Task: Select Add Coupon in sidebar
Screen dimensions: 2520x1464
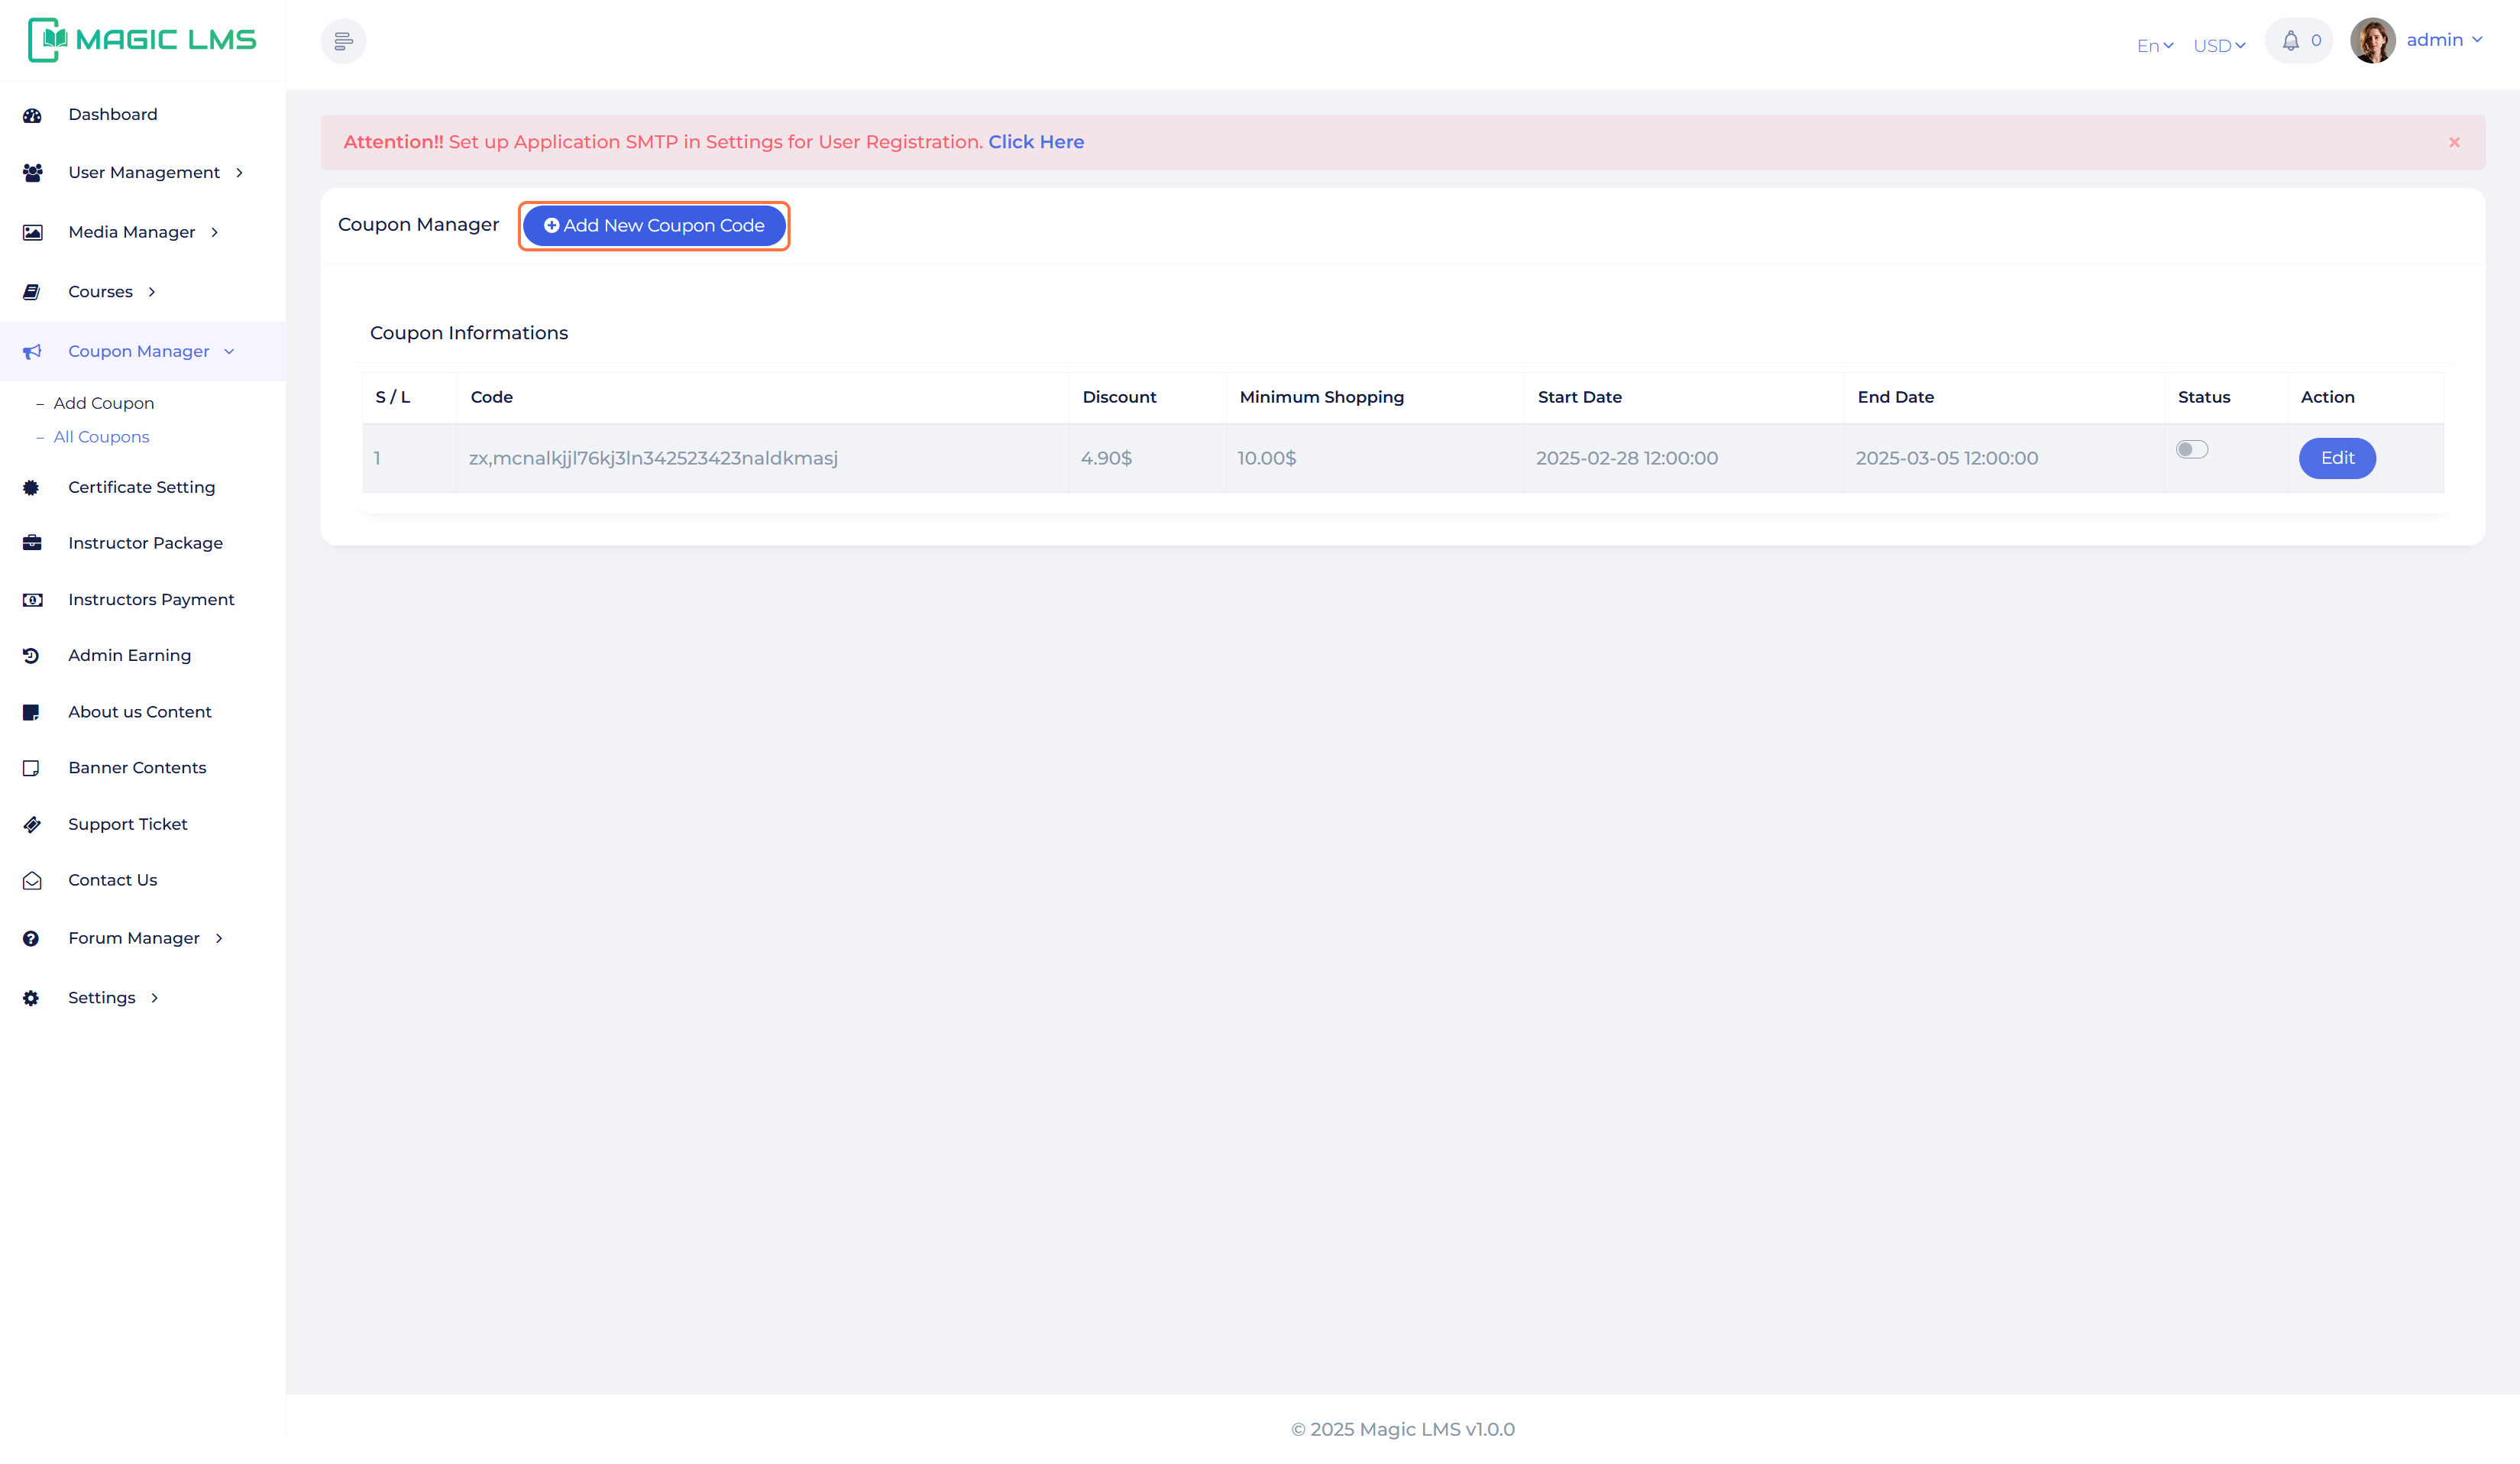Action: pos(104,403)
